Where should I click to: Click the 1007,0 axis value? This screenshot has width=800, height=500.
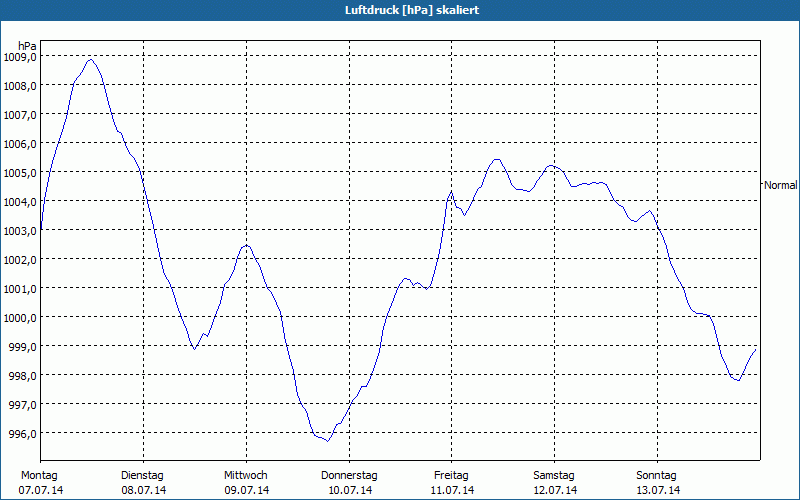(20, 115)
